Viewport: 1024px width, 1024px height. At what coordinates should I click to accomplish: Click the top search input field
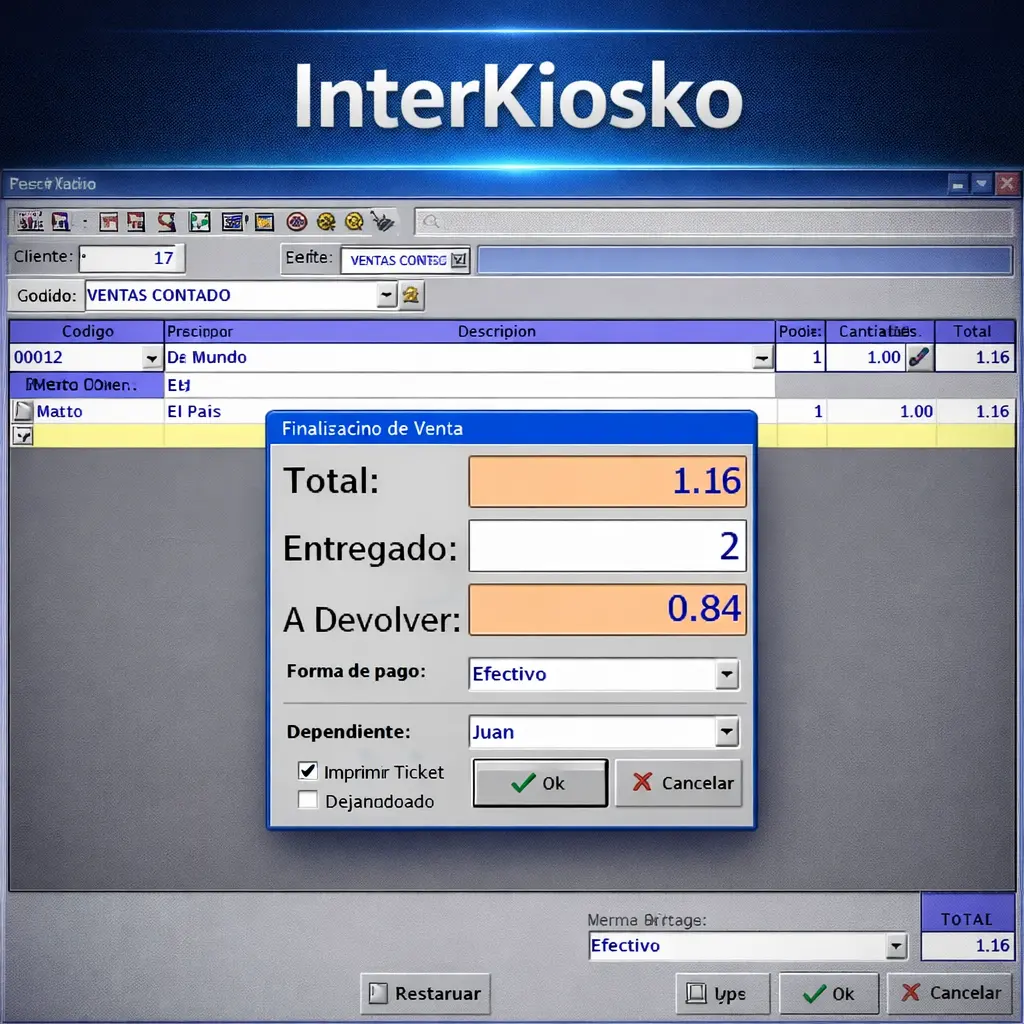point(713,222)
